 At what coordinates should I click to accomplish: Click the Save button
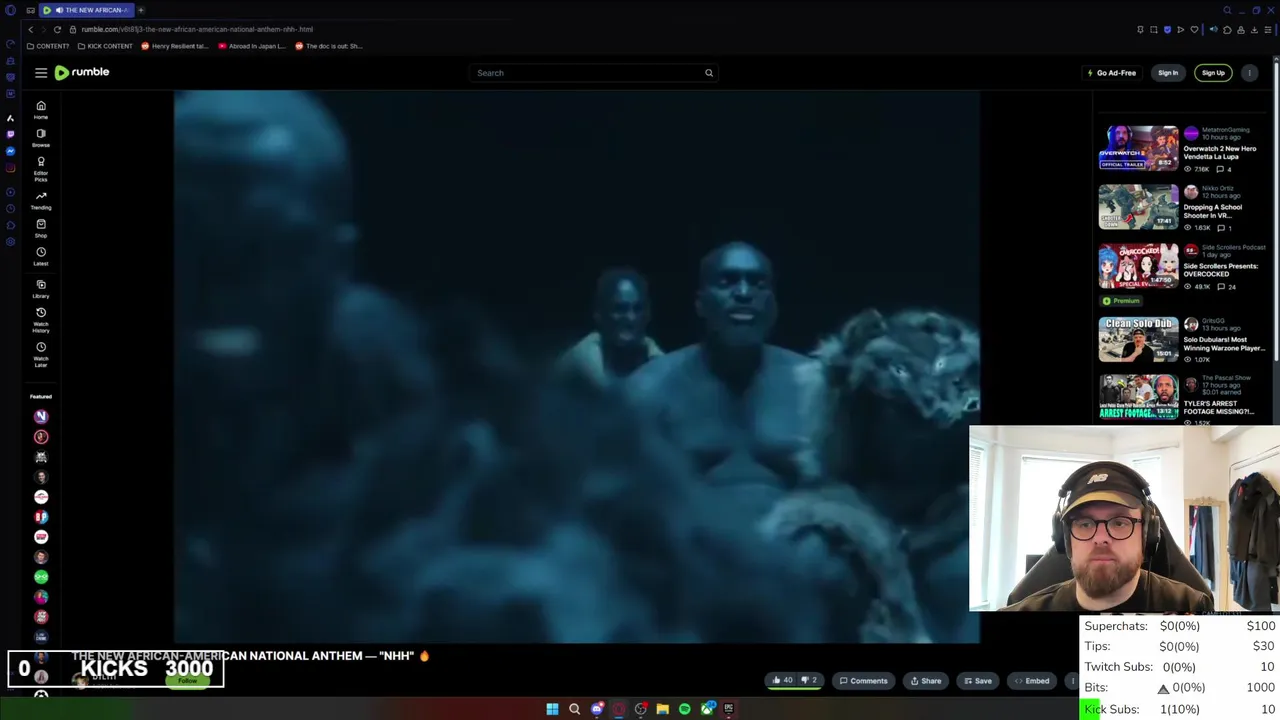click(x=977, y=681)
